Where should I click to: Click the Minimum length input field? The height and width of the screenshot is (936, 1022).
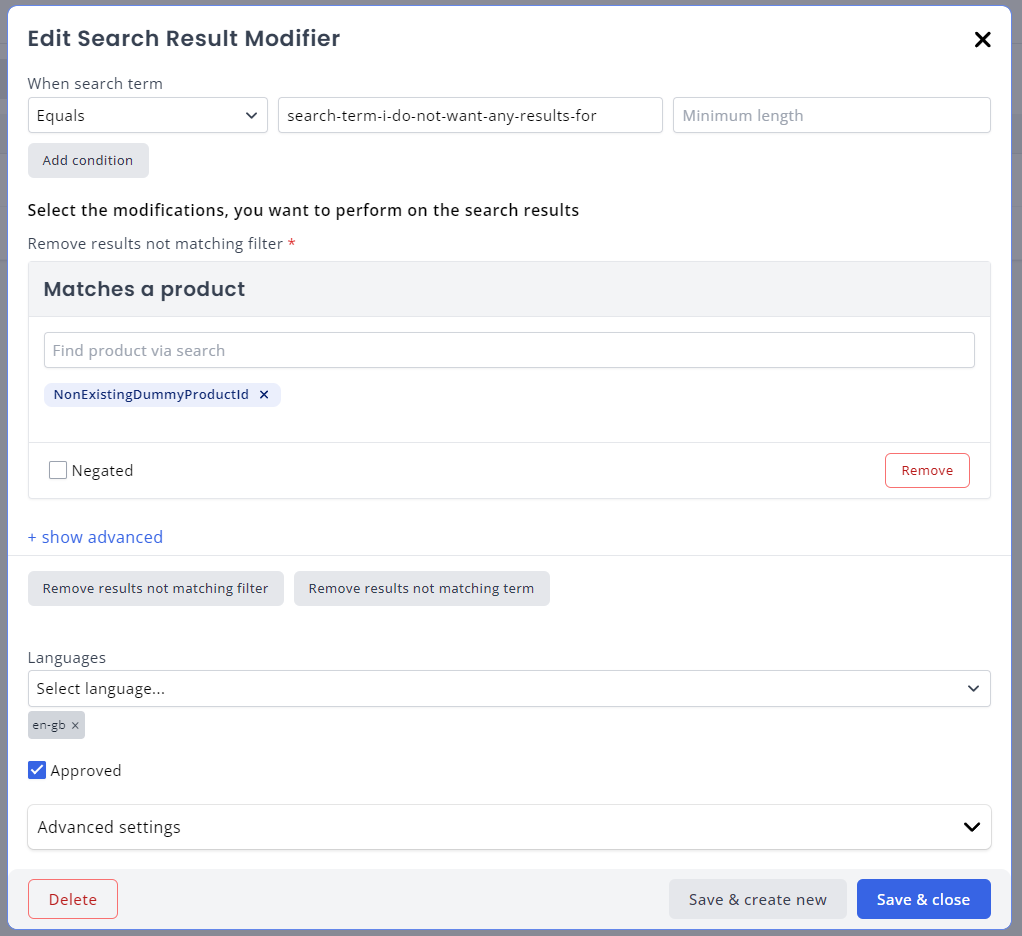831,115
